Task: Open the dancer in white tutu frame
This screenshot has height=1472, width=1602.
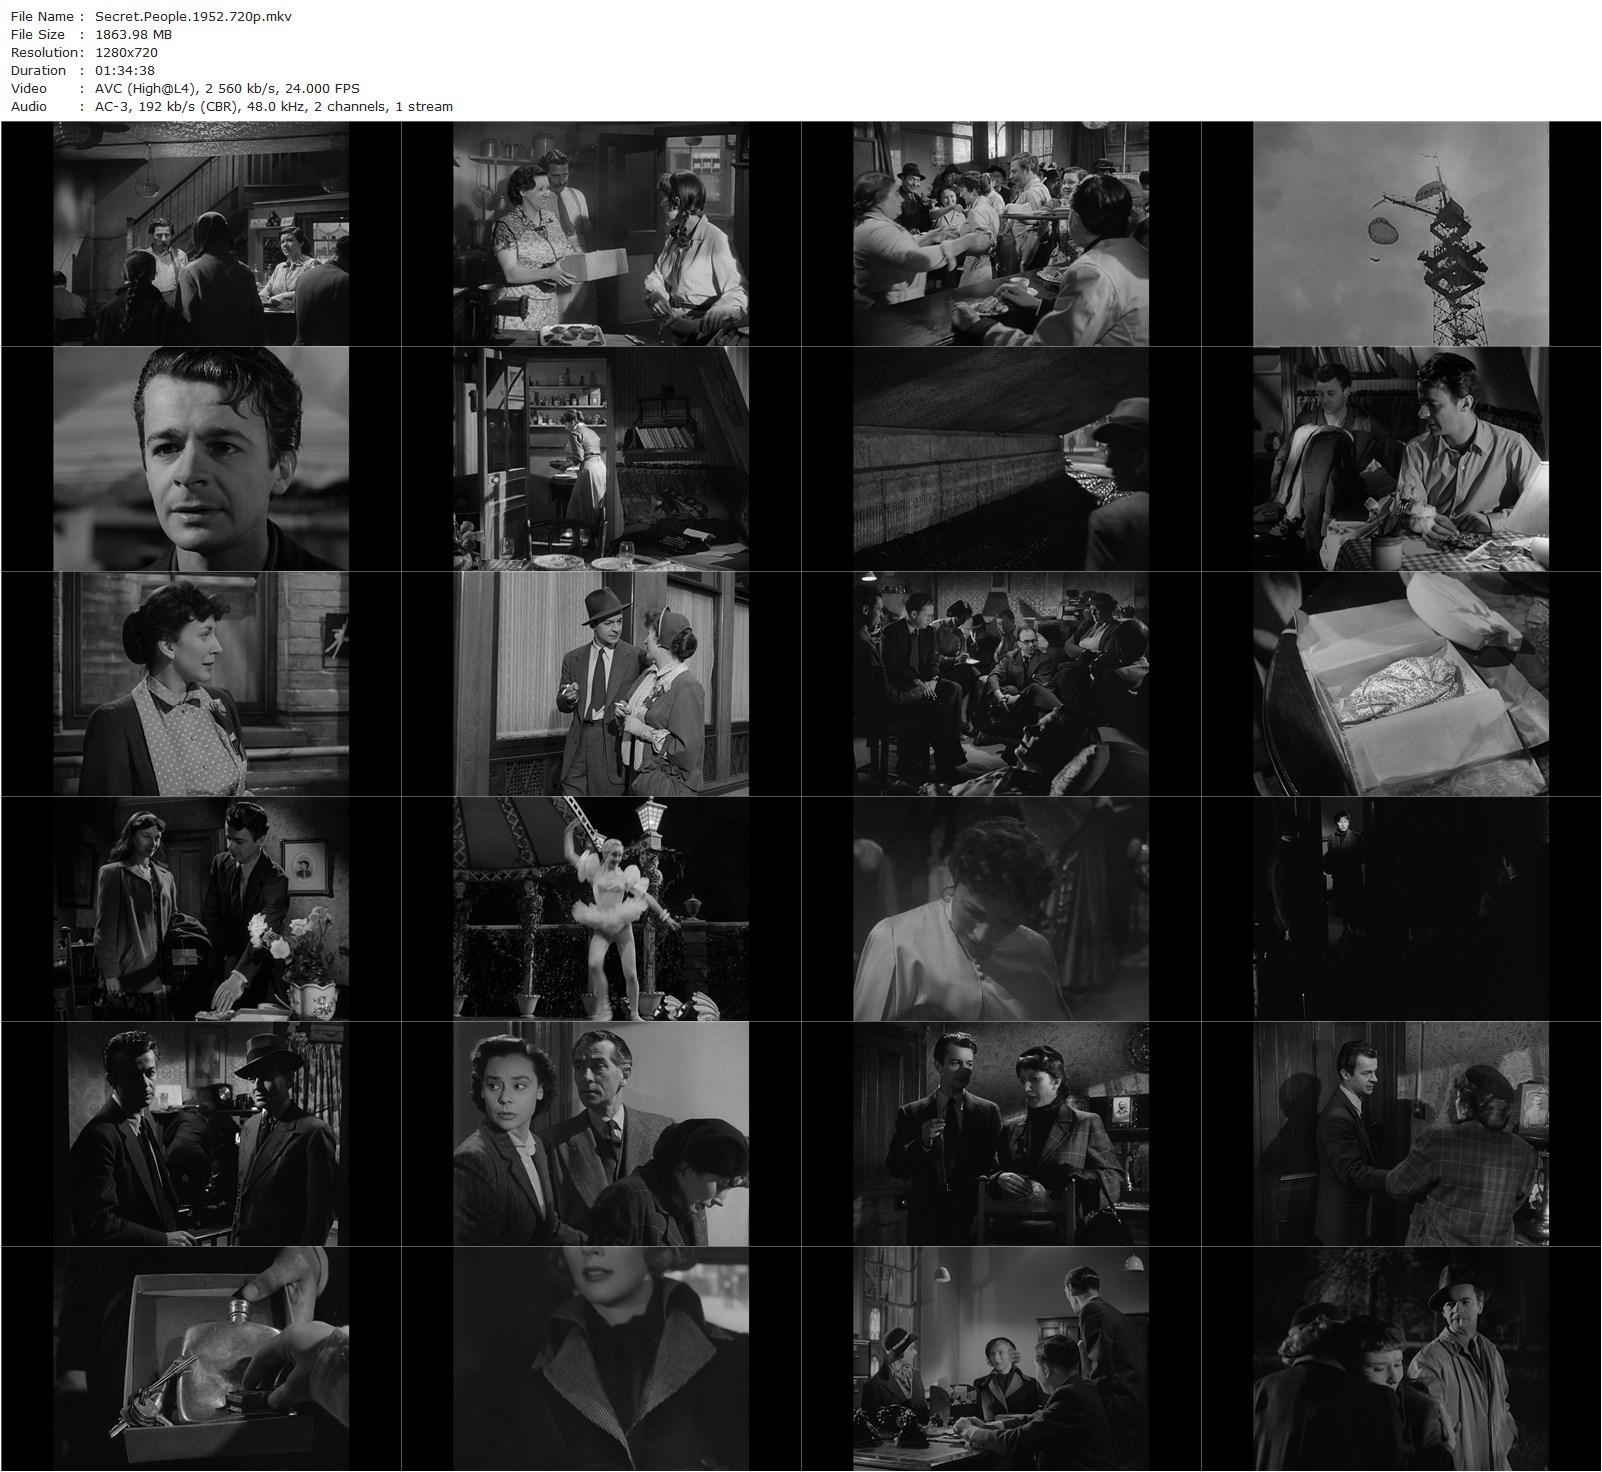Action: coord(600,909)
